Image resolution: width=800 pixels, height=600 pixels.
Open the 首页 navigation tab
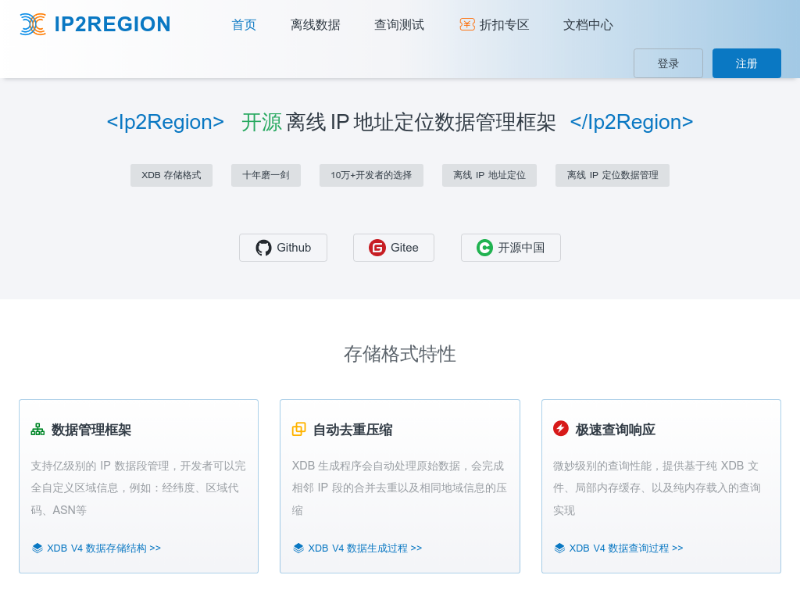click(x=244, y=25)
